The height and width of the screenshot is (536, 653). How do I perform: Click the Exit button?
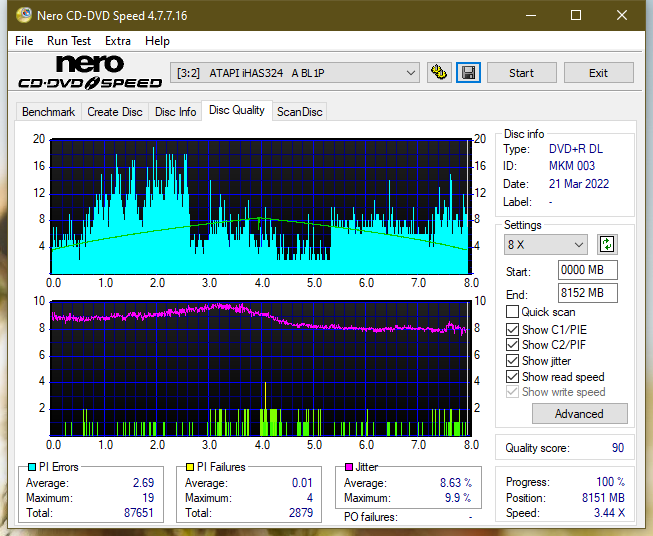click(598, 73)
